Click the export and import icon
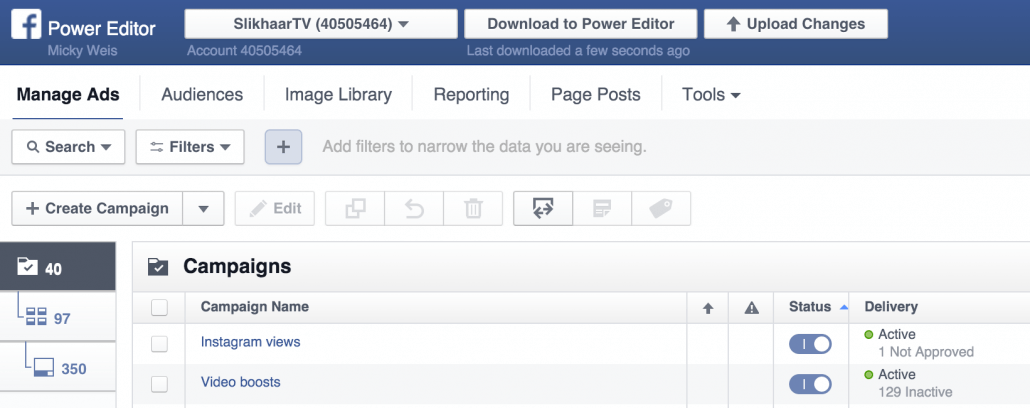Viewport: 1030px width, 408px height. click(543, 208)
